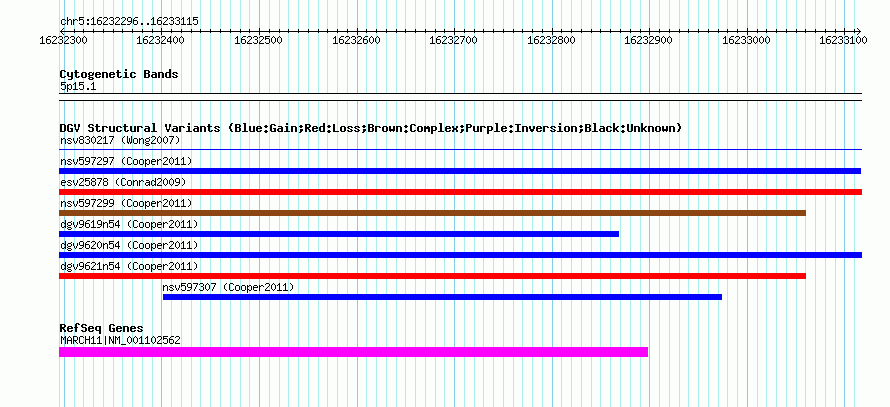This screenshot has height=407, width=890.
Task: Click ruler position 16232700
Action: pos(454,41)
